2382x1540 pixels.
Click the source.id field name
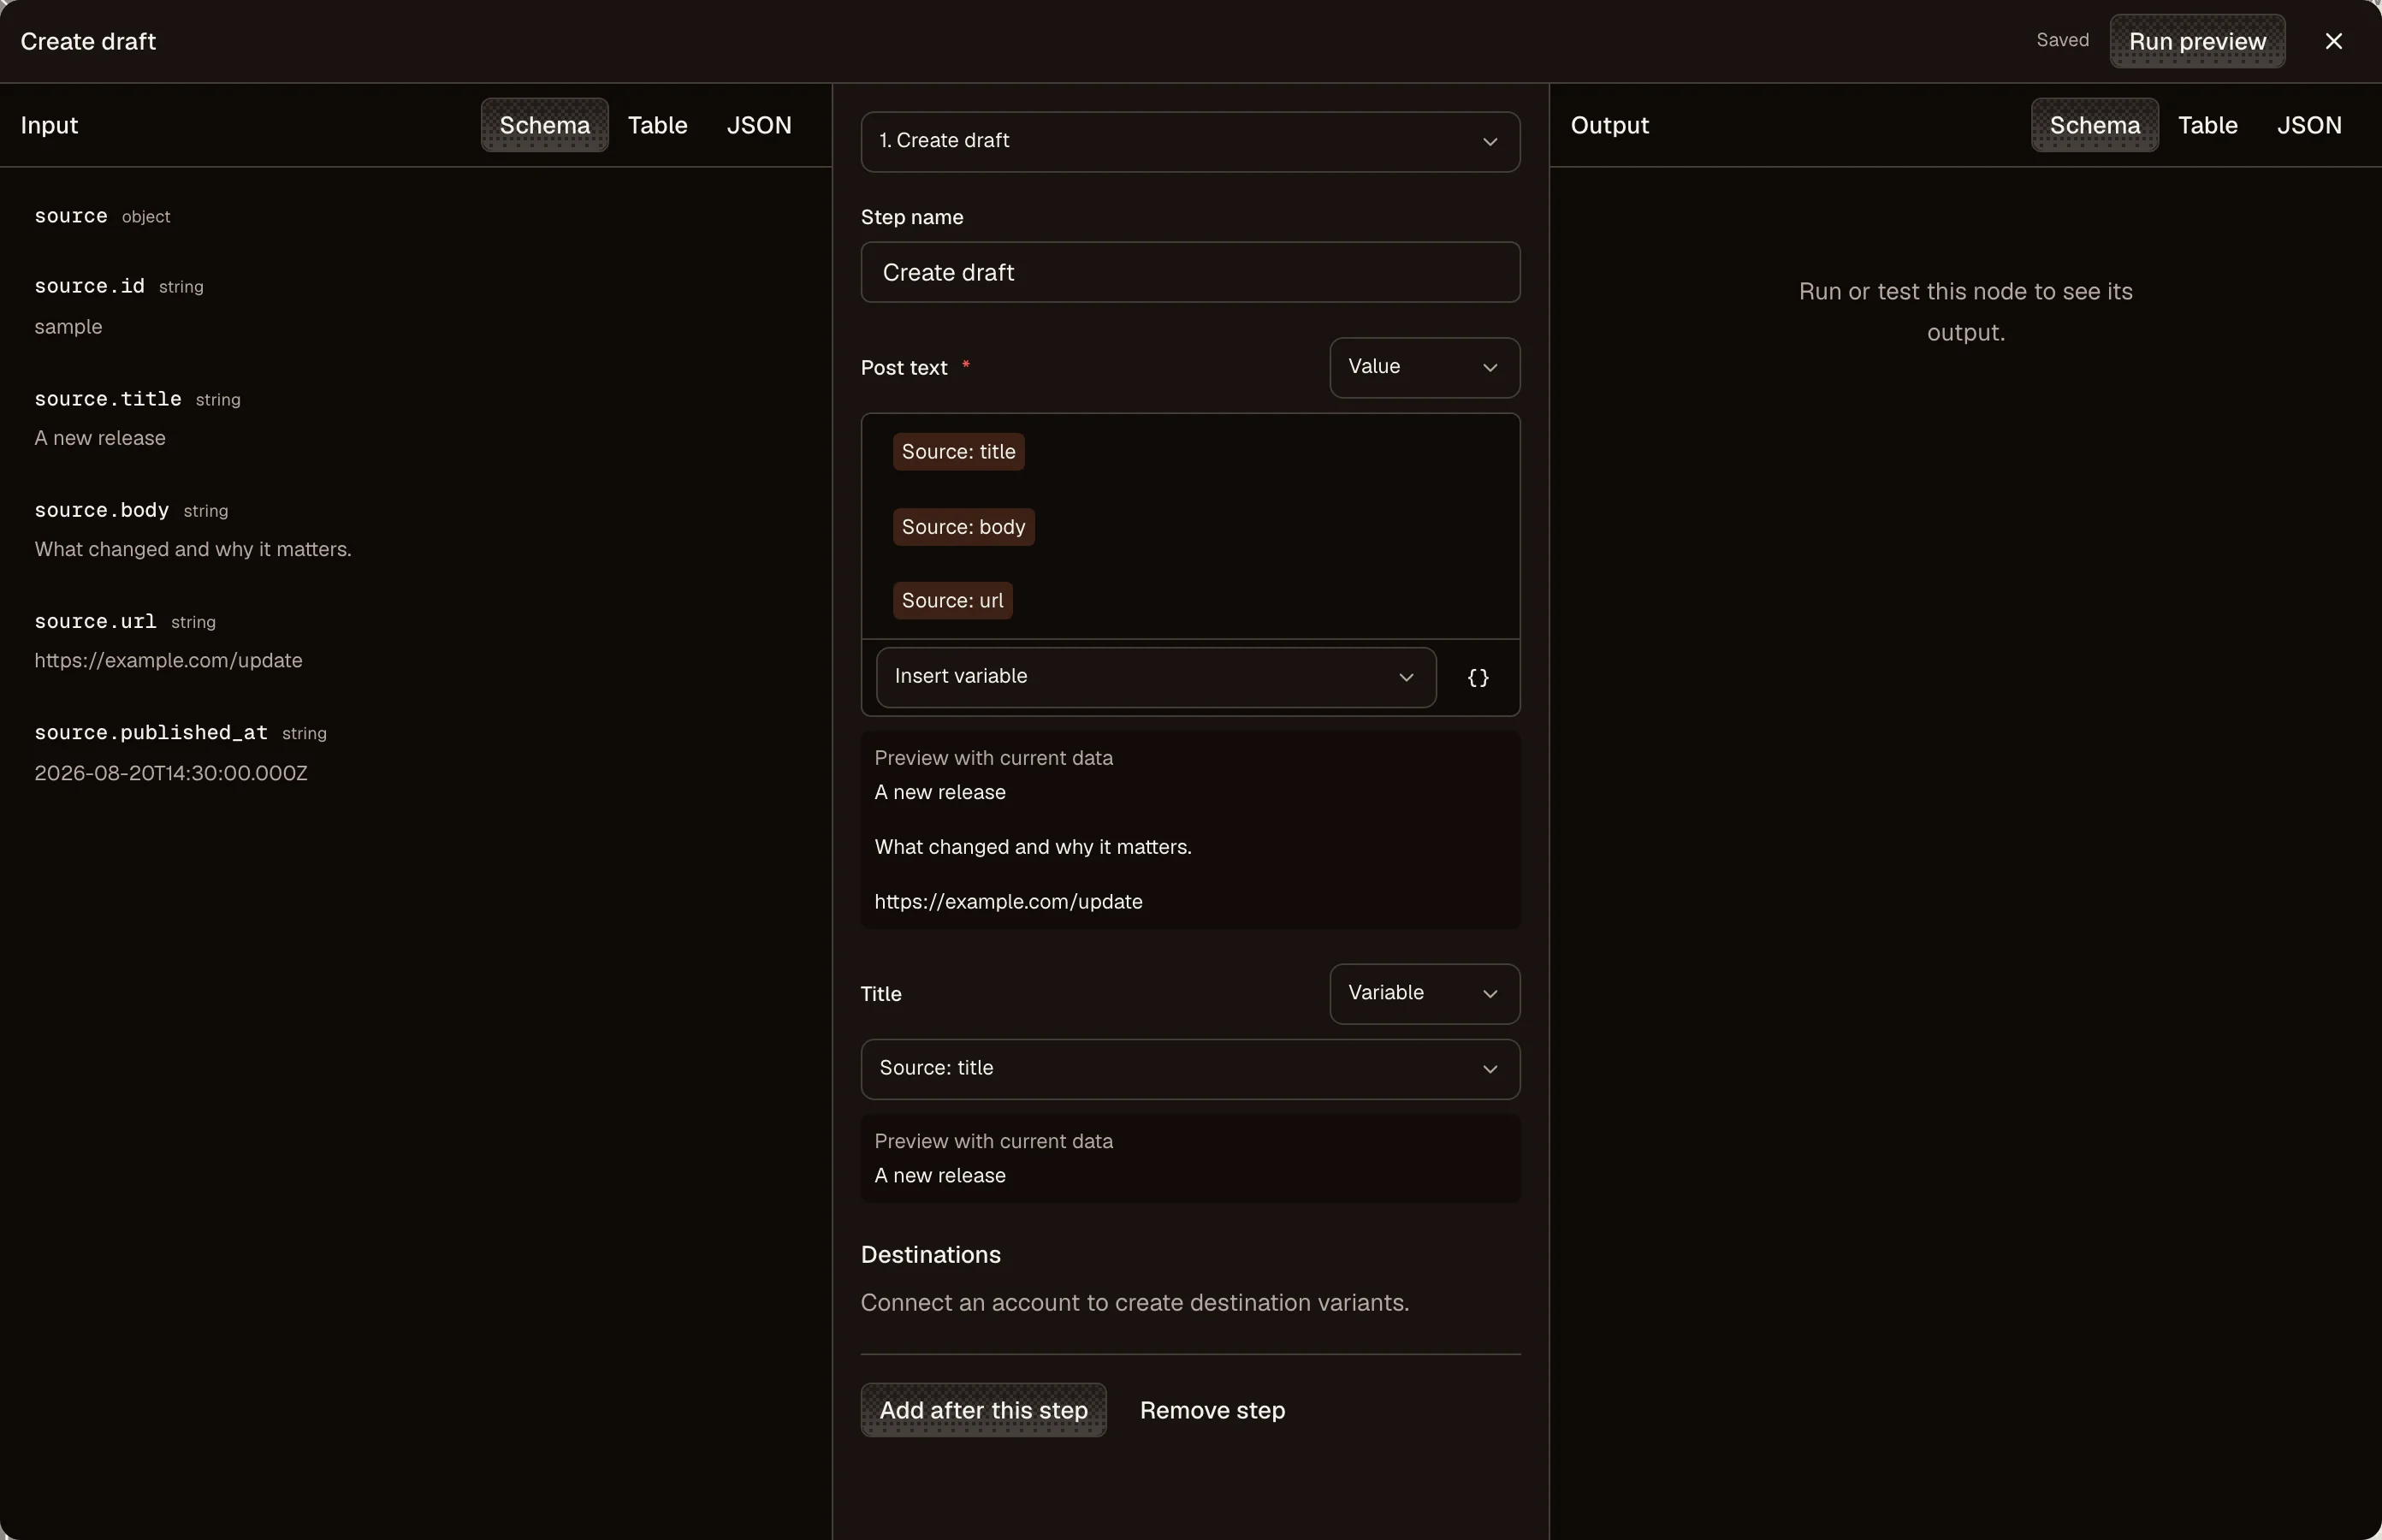(89, 286)
